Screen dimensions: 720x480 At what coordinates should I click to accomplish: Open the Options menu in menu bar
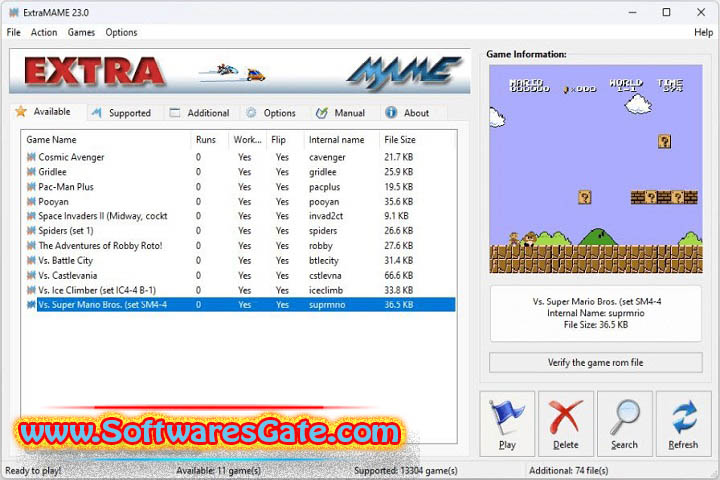pos(121,32)
